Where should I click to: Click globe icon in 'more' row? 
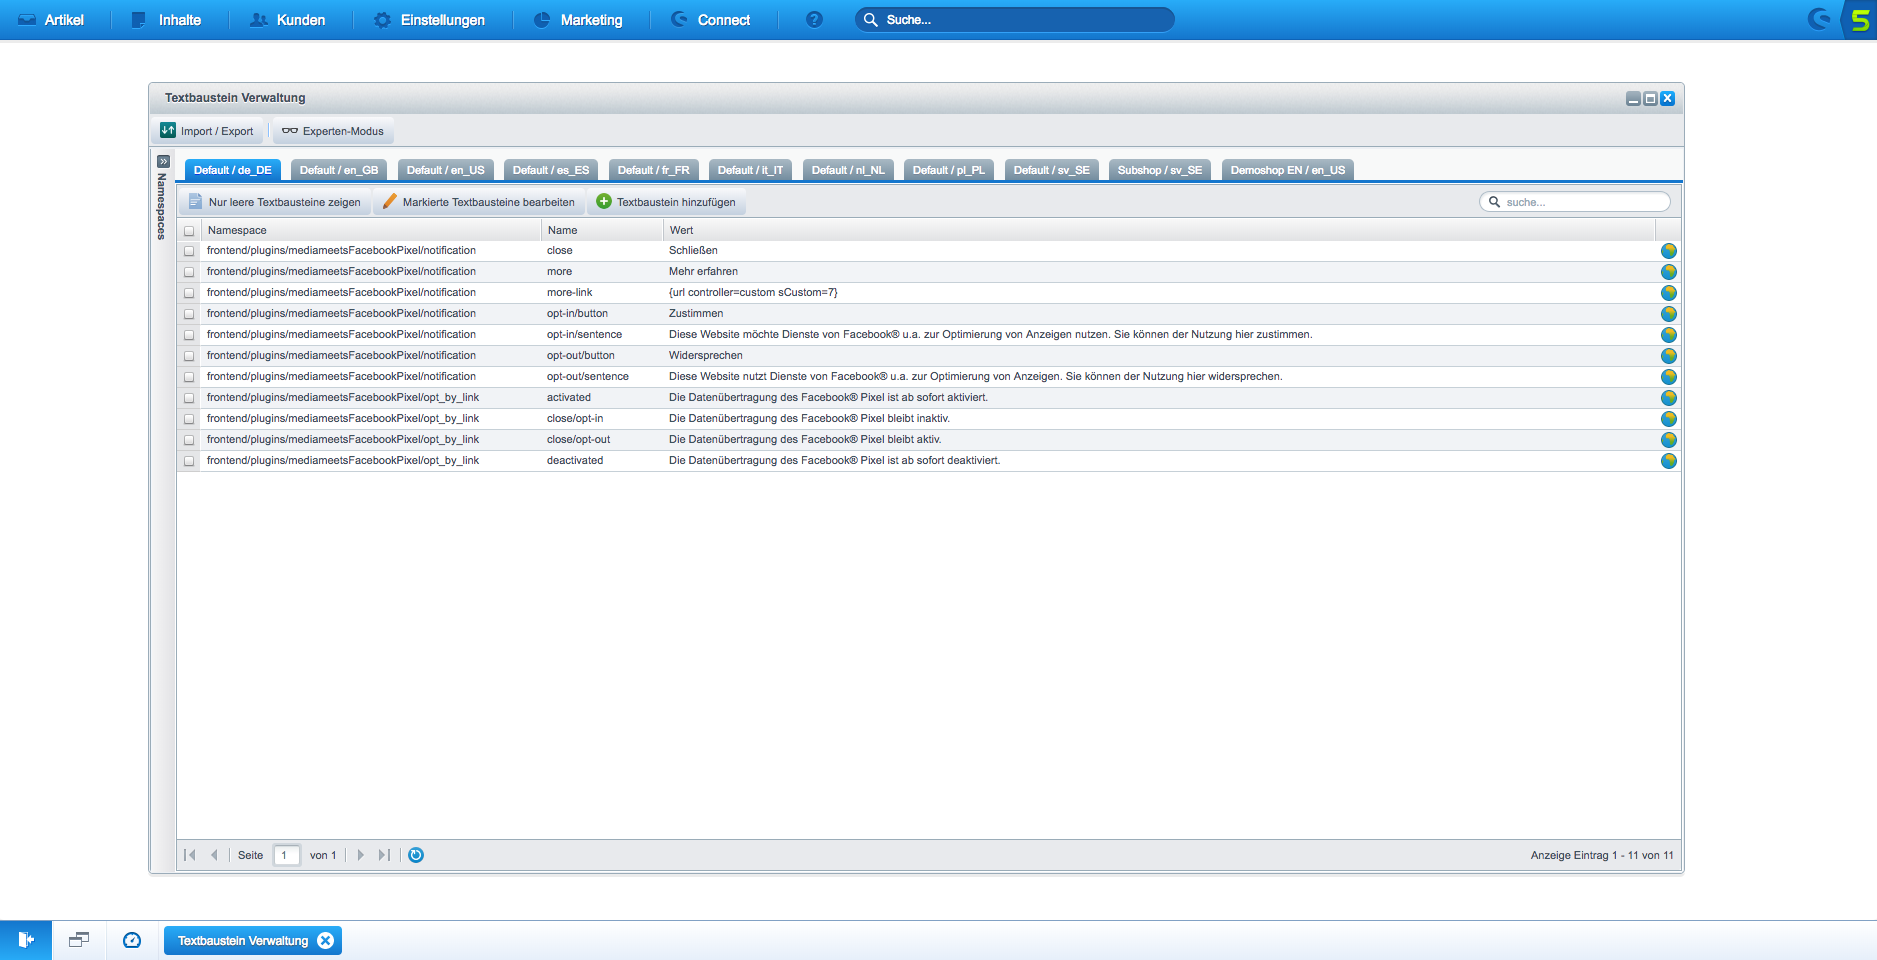pyautogui.click(x=1668, y=272)
